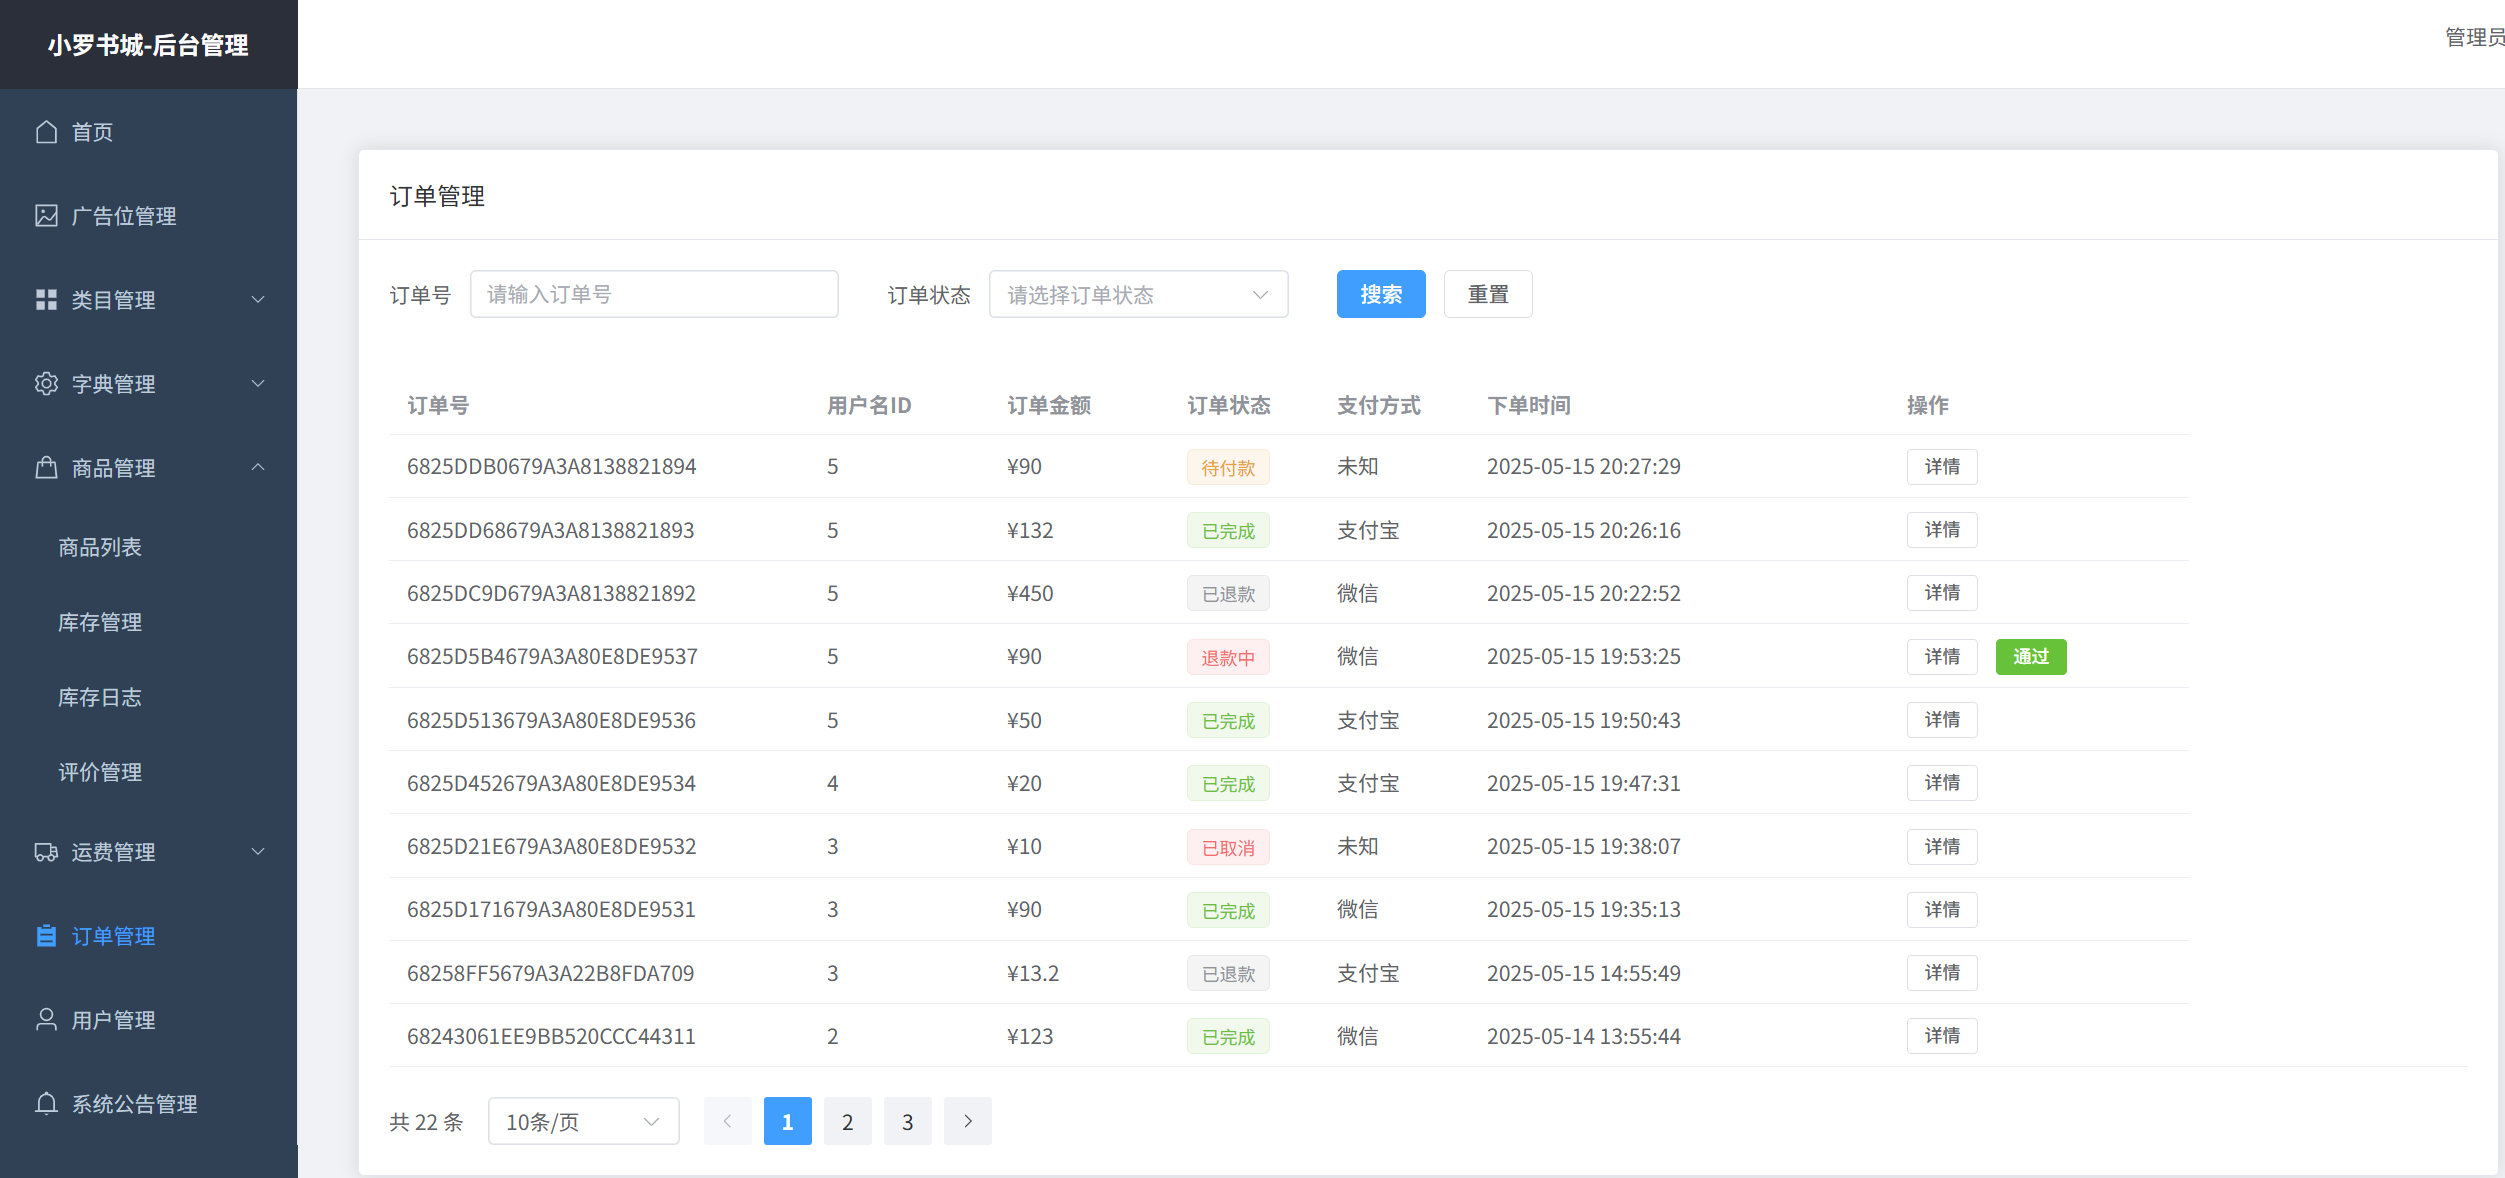2505x1178 pixels.
Task: Click the 订单号 input field
Action: coord(654,295)
